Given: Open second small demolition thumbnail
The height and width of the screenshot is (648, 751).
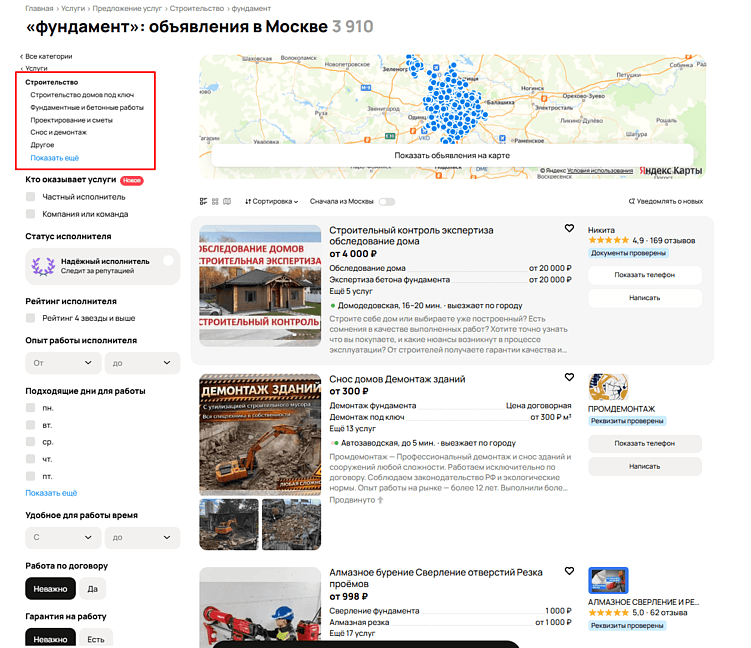Looking at the screenshot, I should pyautogui.click(x=292, y=524).
